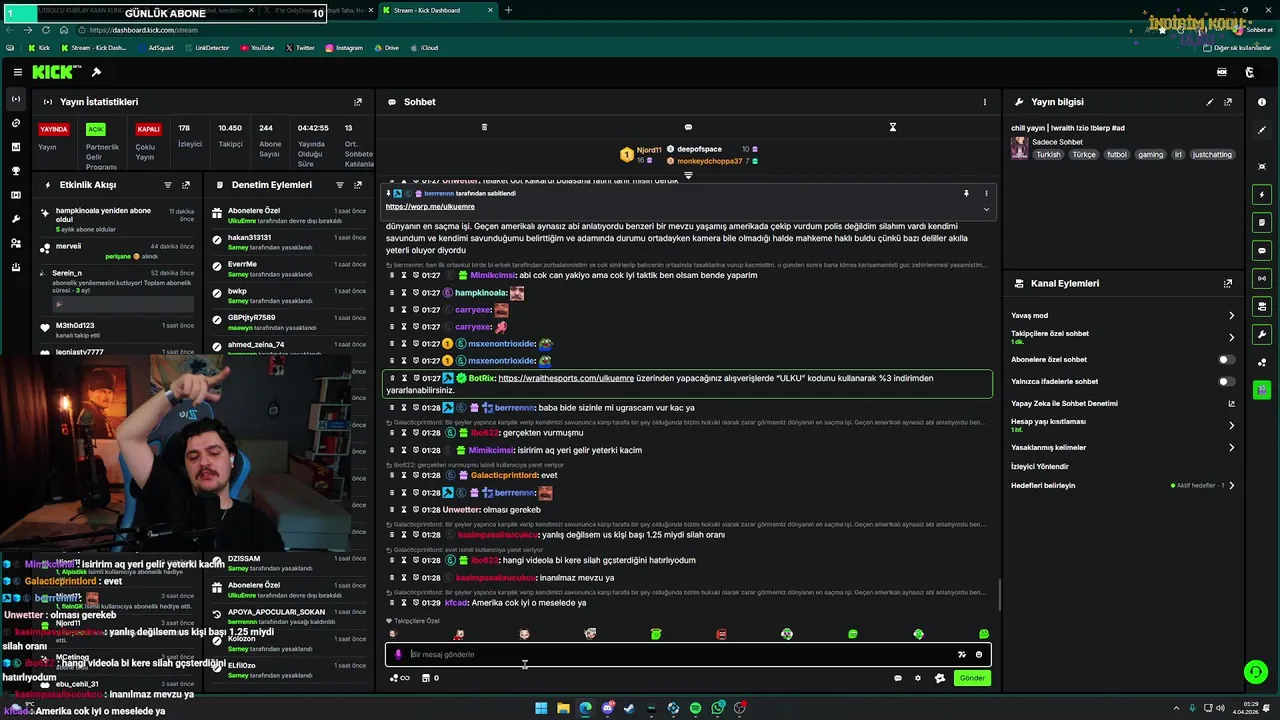Click the justchatting tag
Screen dimensions: 1280x720
(x=1213, y=155)
